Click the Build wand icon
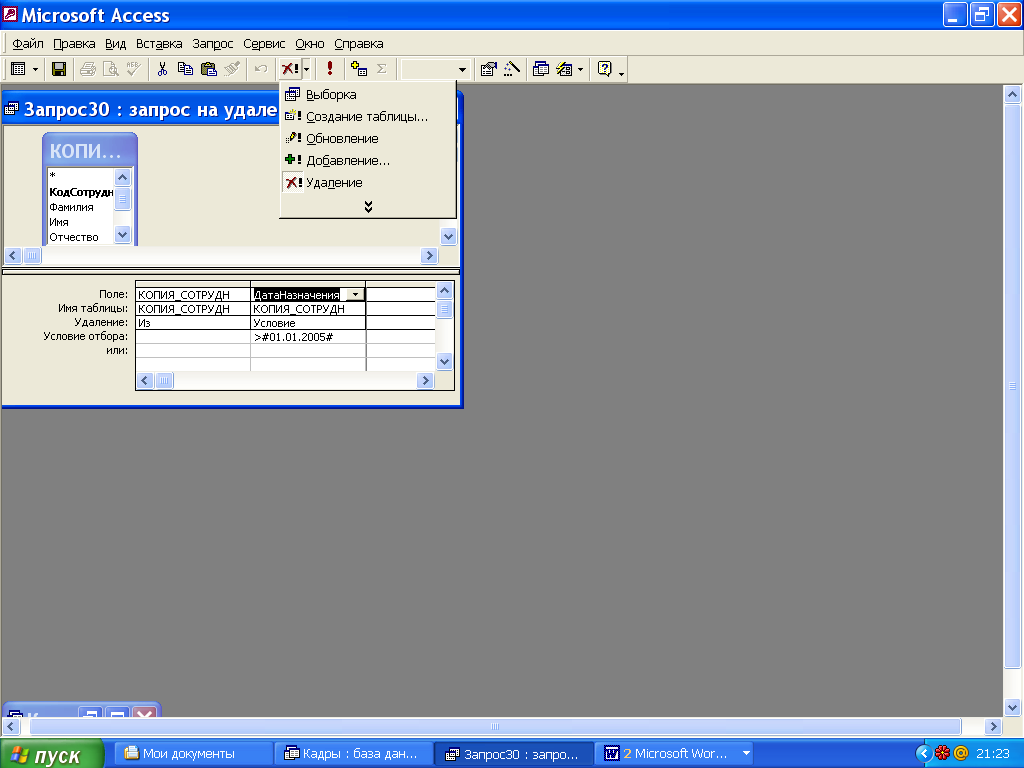 click(512, 69)
